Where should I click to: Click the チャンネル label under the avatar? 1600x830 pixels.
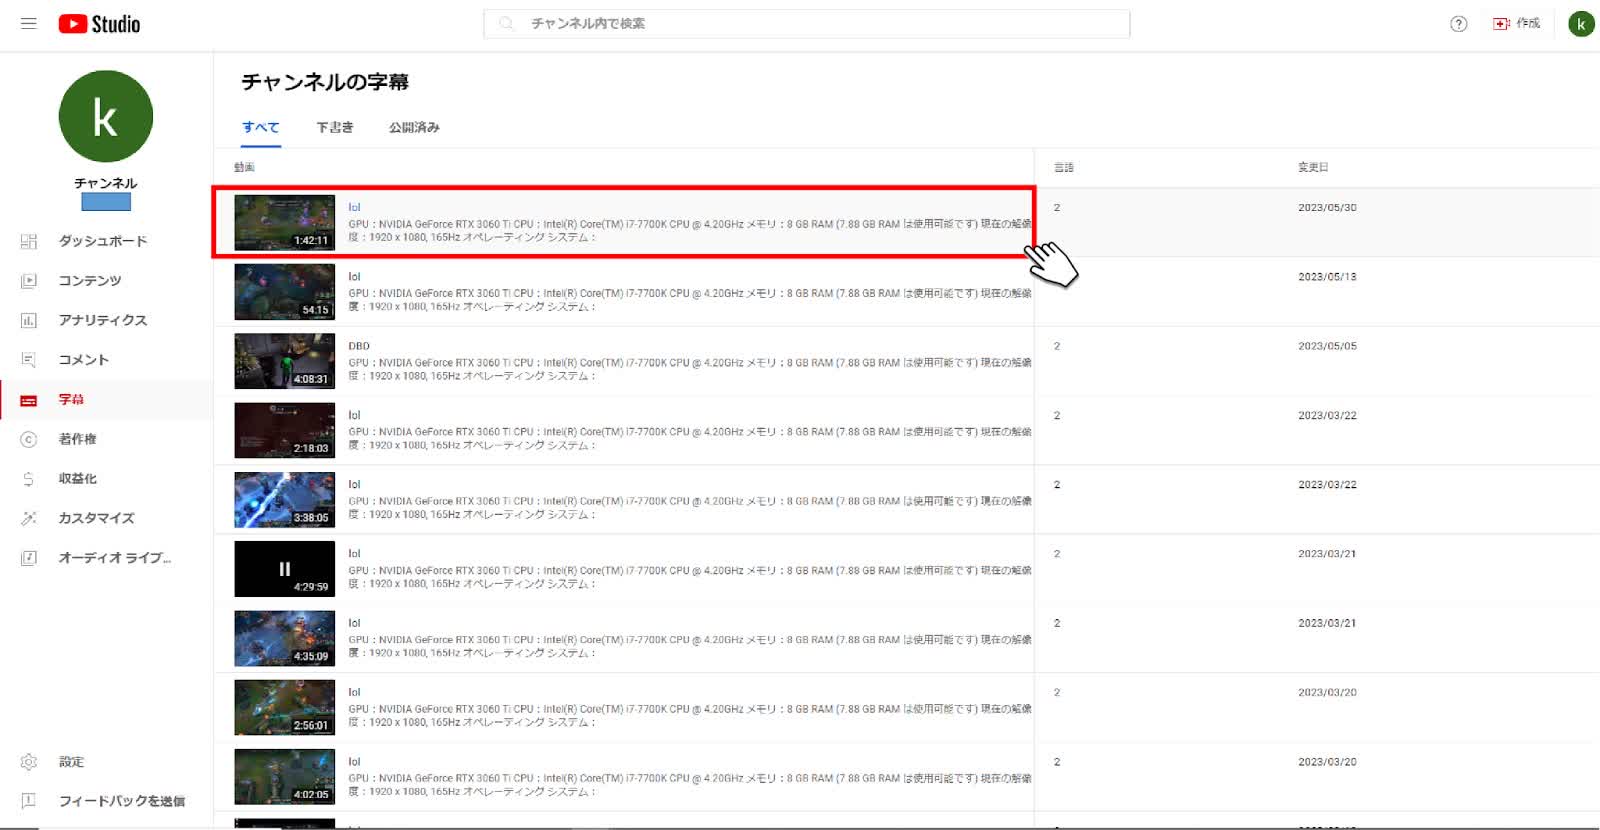106,183
